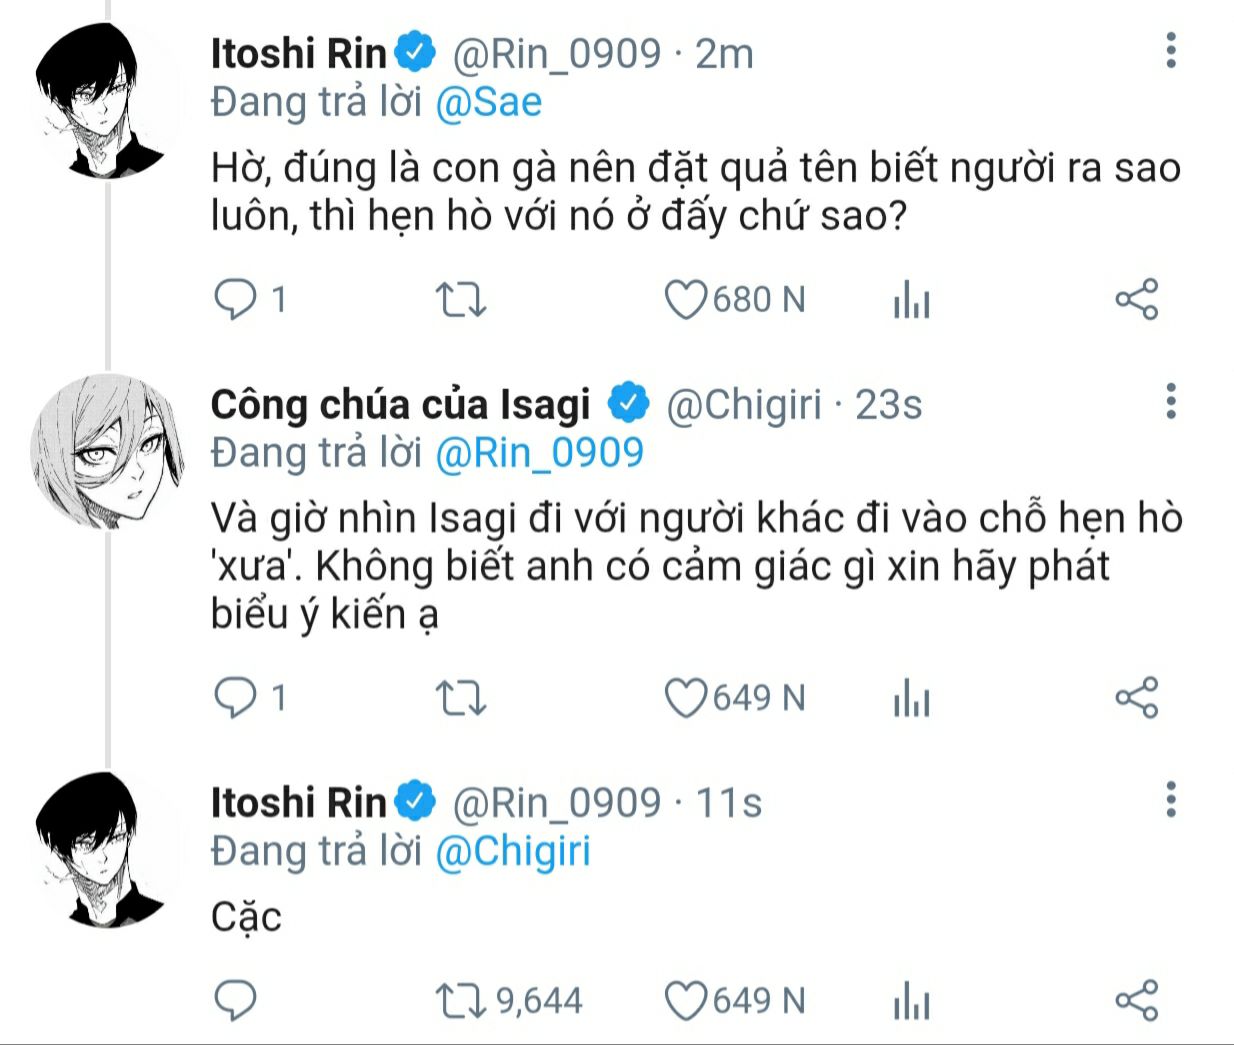Like Chigiri's tweet about Isagi
The height and width of the screenshot is (1045, 1234).
coord(686,698)
